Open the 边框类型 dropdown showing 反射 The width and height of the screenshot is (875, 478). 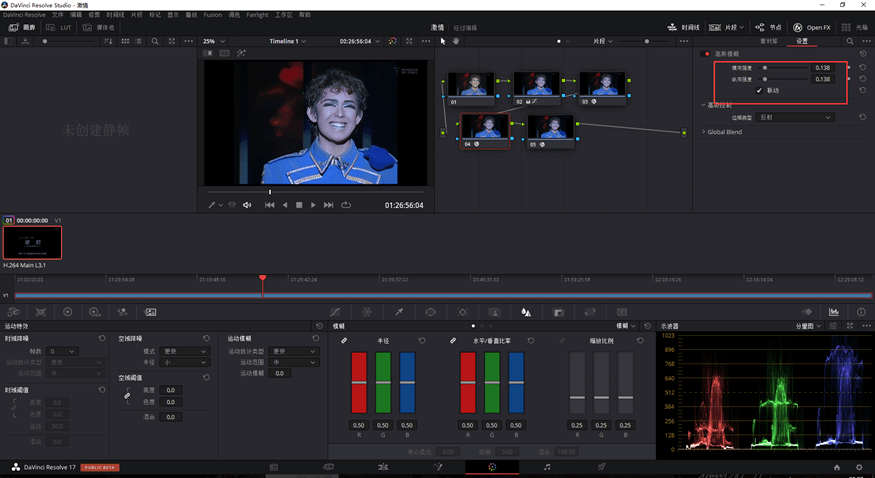click(796, 117)
